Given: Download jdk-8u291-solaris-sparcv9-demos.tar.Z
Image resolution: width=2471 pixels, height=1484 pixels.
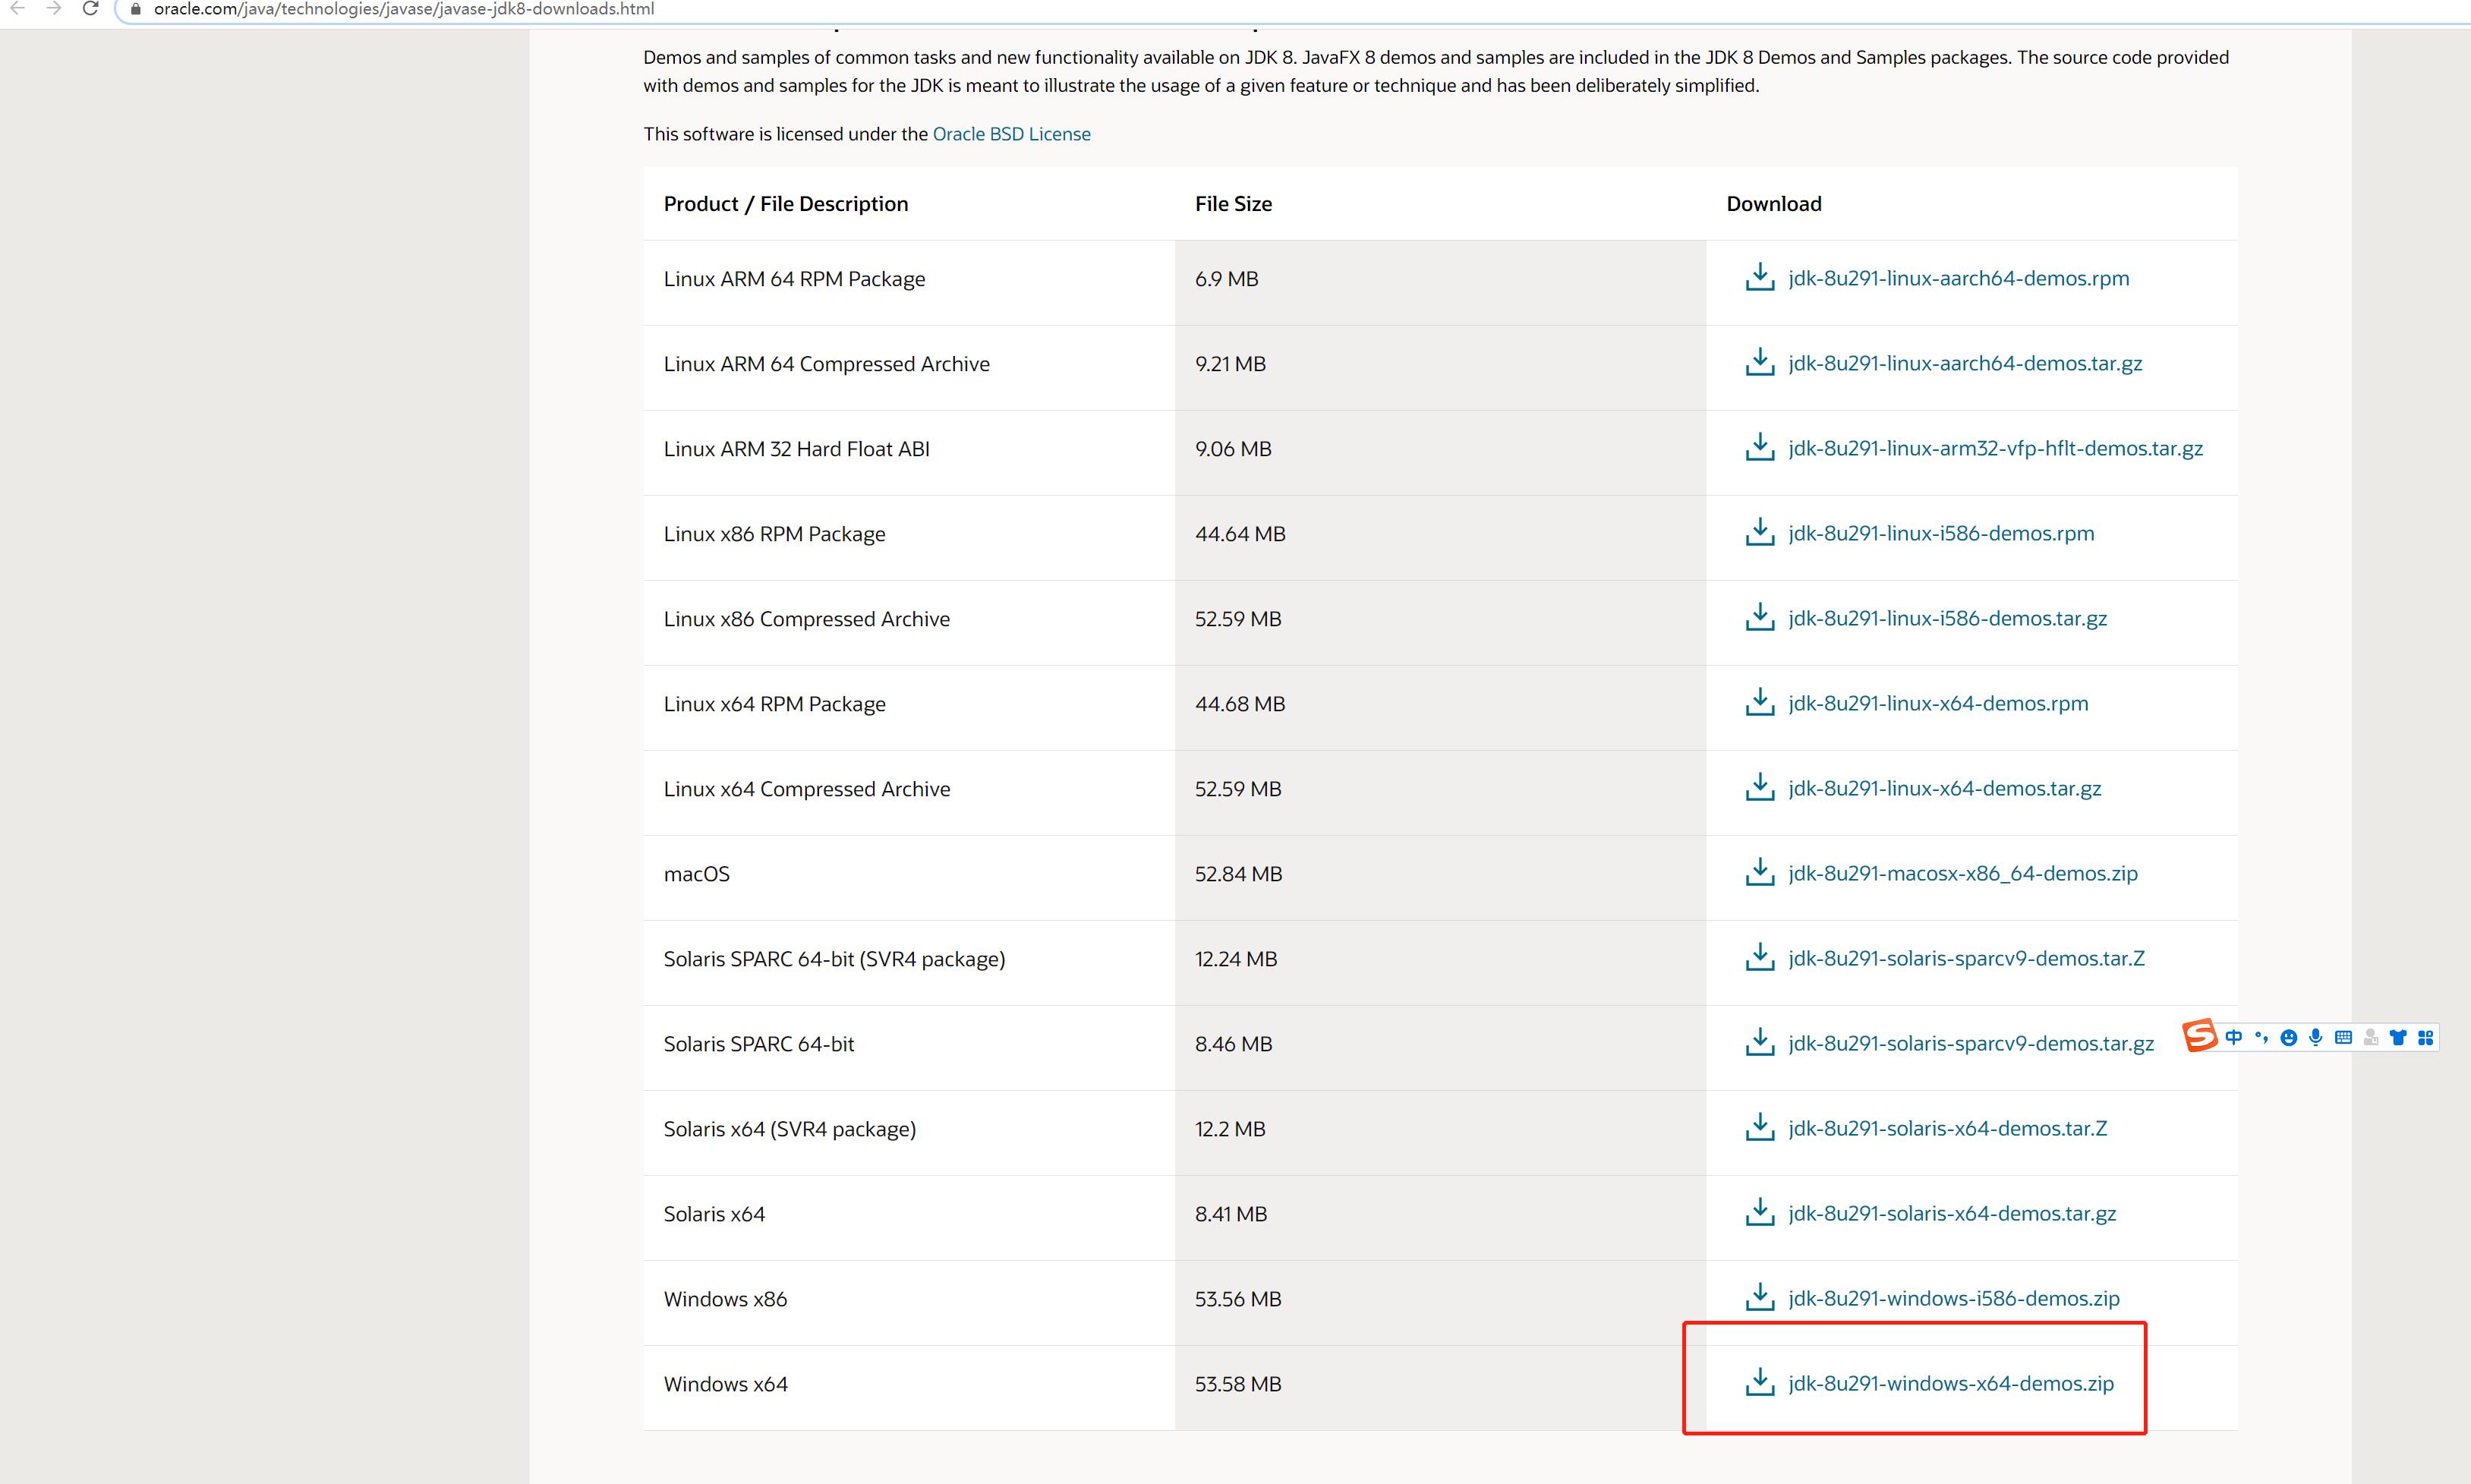Looking at the screenshot, I should [x=1966, y=958].
